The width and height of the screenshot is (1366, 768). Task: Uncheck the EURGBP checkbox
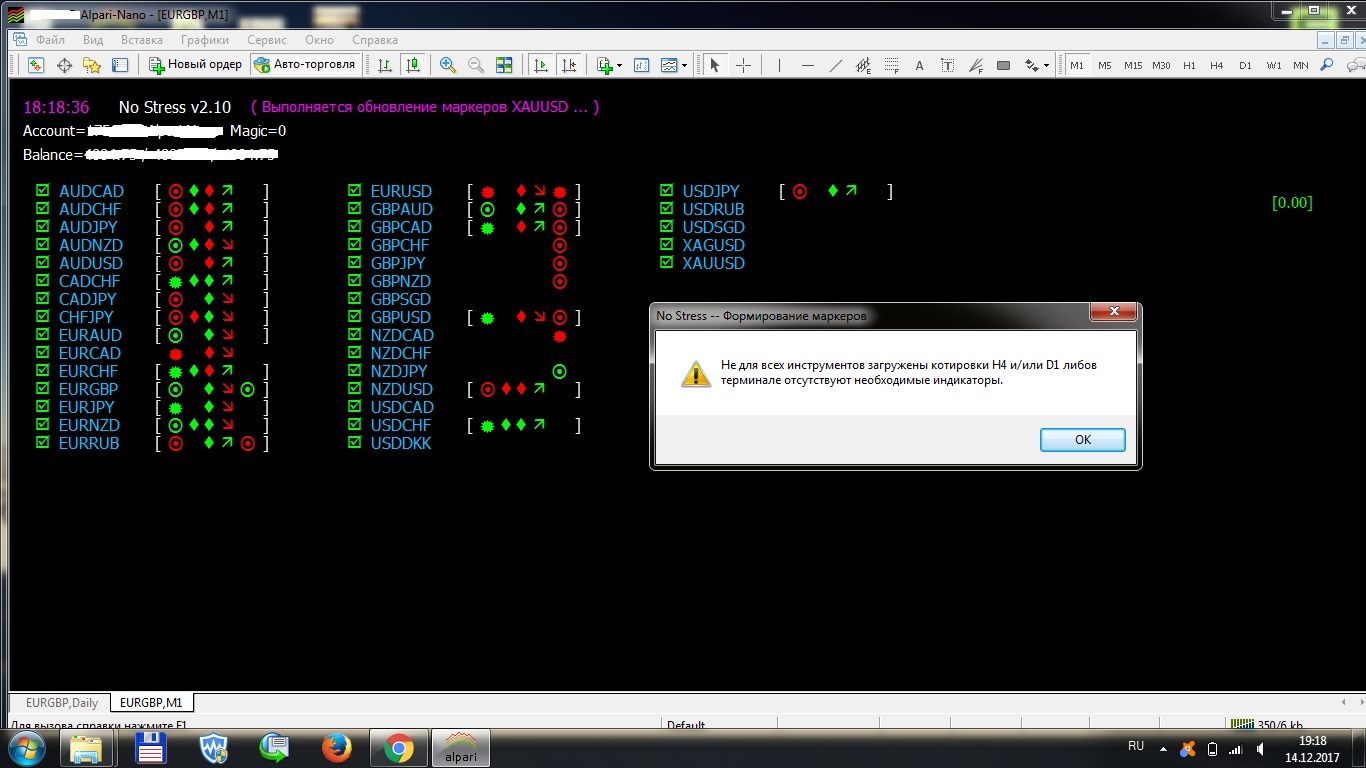point(42,389)
